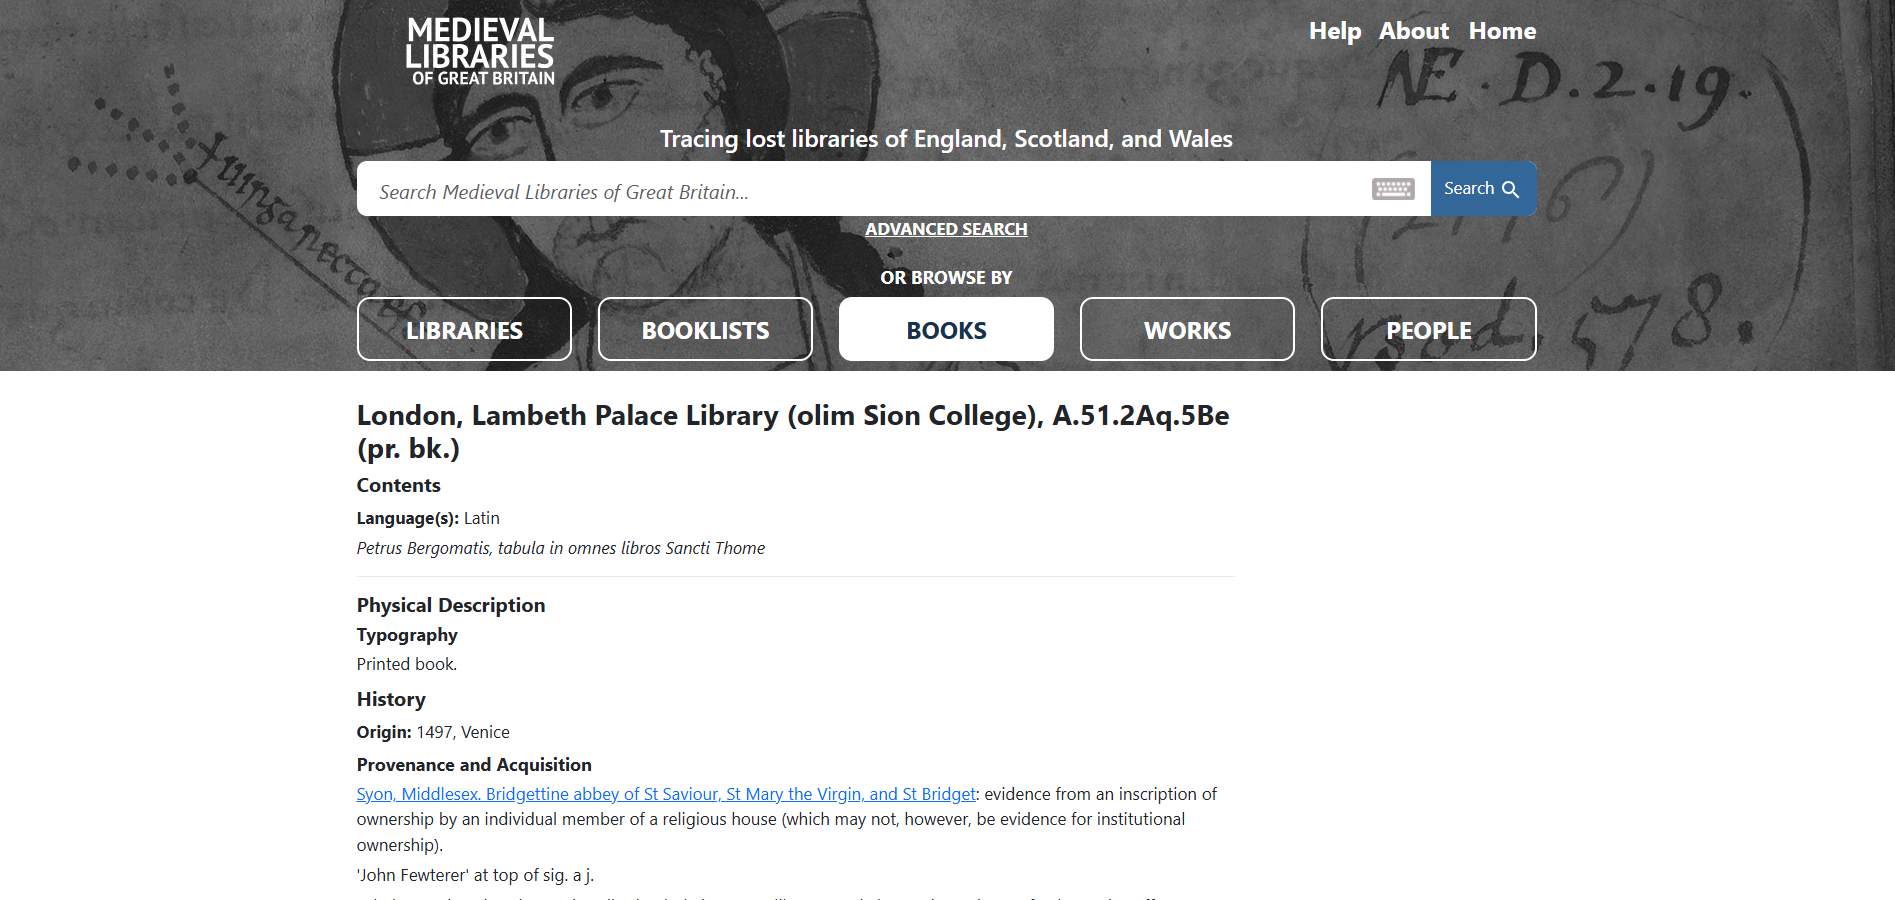Go to the About page
The width and height of the screenshot is (1895, 900).
(1413, 31)
